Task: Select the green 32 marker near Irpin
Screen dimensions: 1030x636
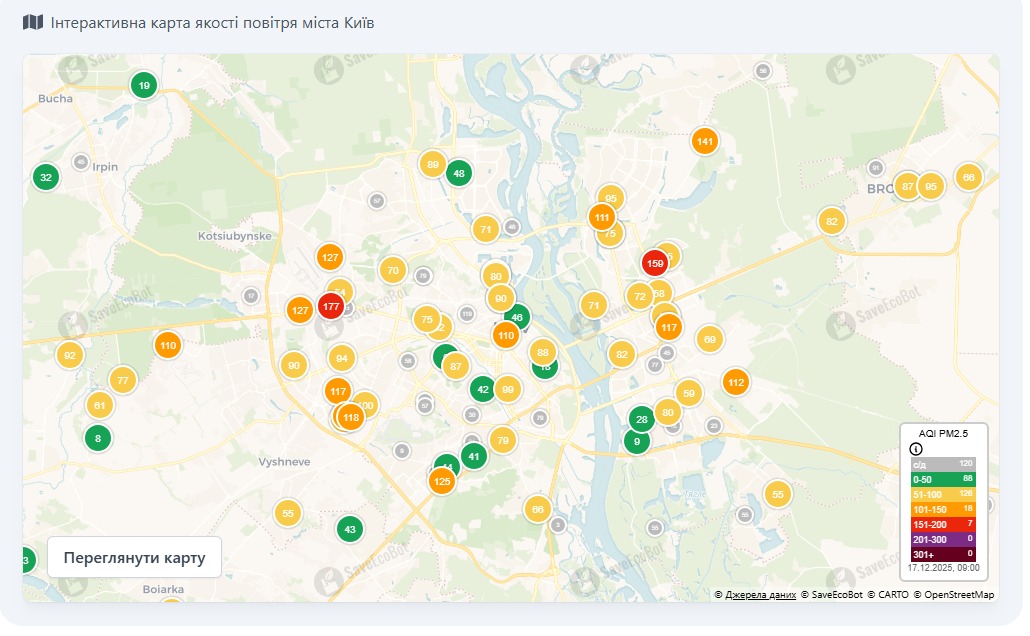Action: coord(45,178)
